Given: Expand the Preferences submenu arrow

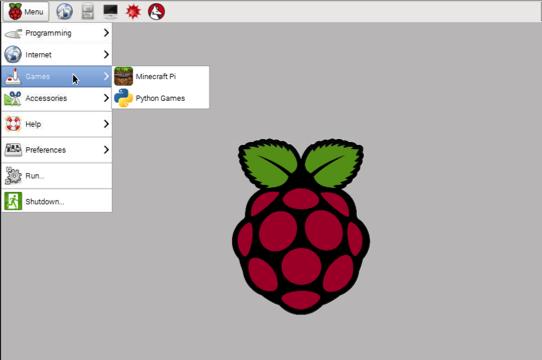Looking at the screenshot, I should (106, 150).
